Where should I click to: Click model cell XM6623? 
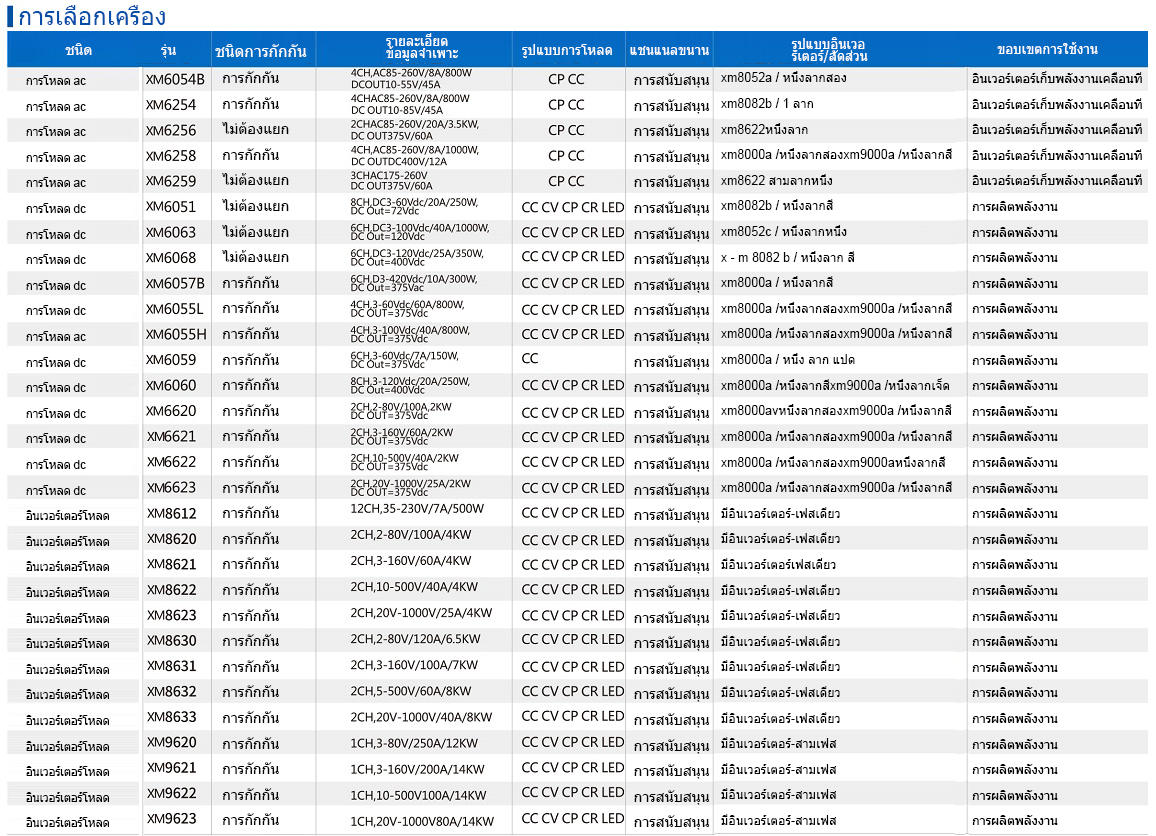171,487
